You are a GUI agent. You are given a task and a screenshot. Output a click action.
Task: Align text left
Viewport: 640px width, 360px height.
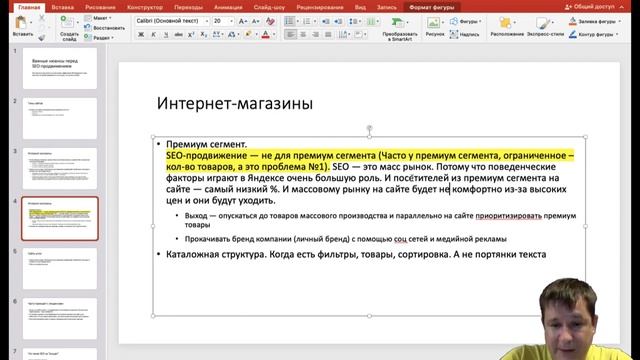(x=290, y=35)
